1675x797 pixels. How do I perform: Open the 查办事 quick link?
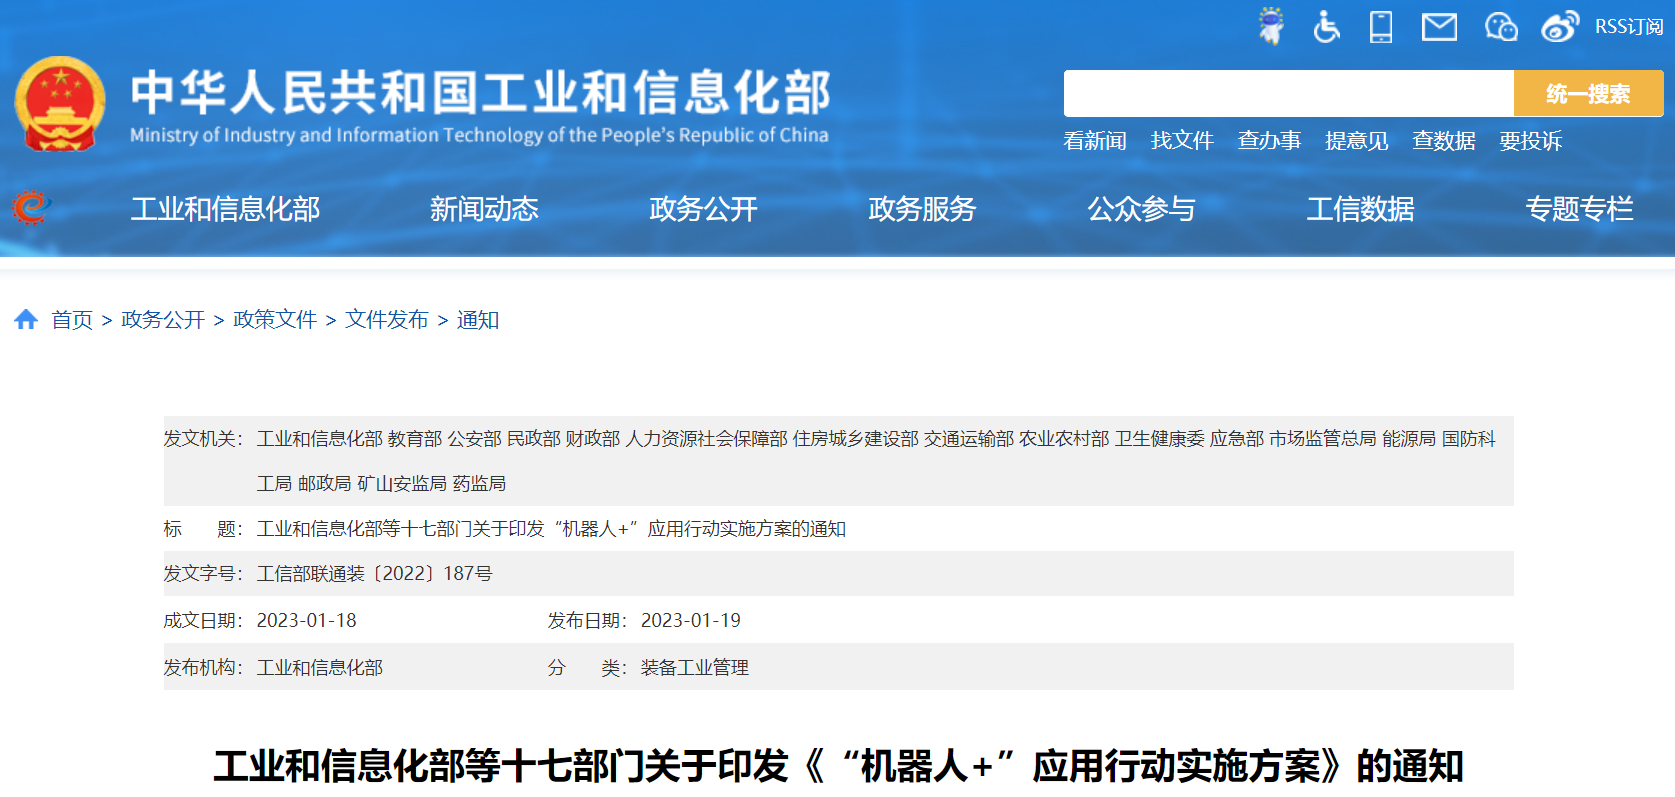point(1269,141)
